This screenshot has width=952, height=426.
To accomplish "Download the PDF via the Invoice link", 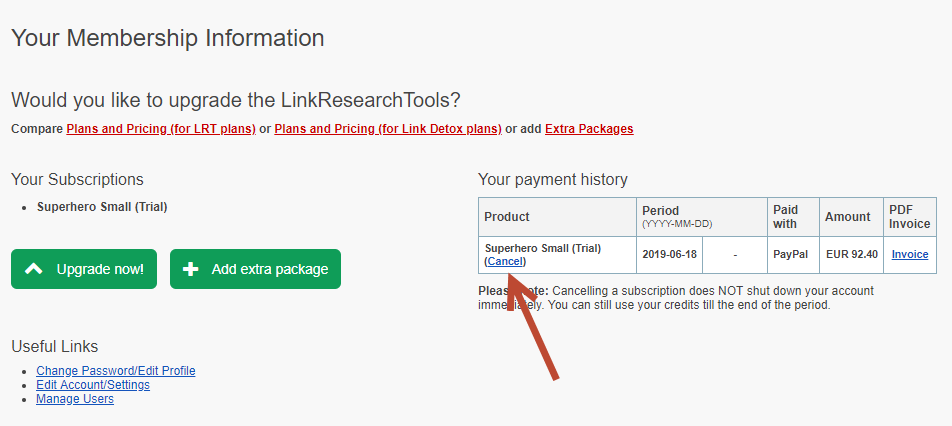I will 910,254.
